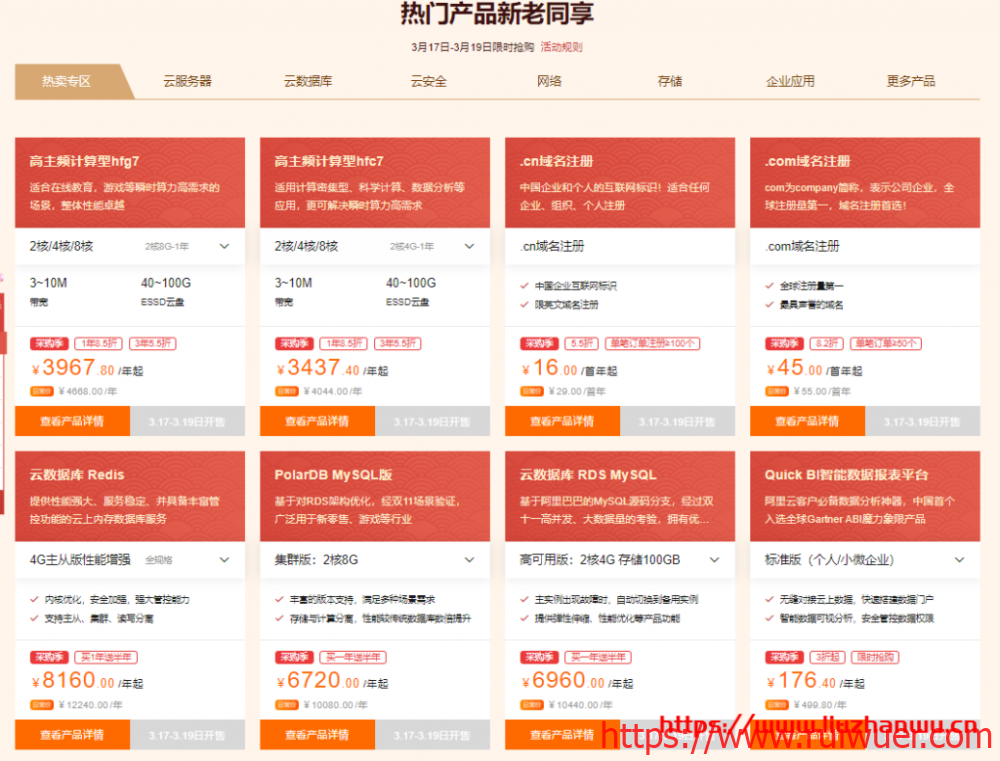Expand the hfc7 core configuration dropdown
The image size is (1000, 761).
pos(469,246)
